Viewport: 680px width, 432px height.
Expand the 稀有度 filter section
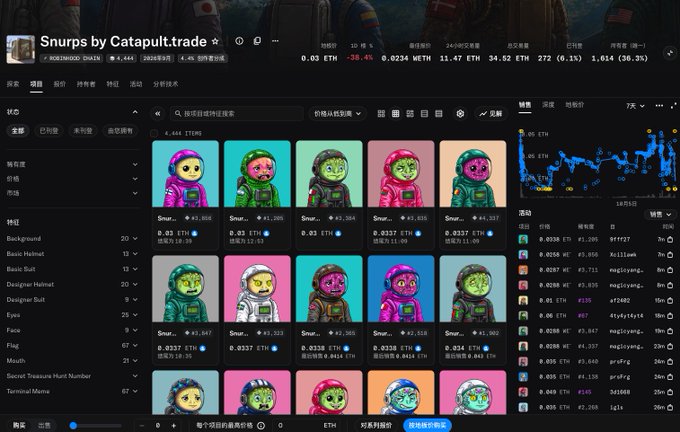(72, 164)
